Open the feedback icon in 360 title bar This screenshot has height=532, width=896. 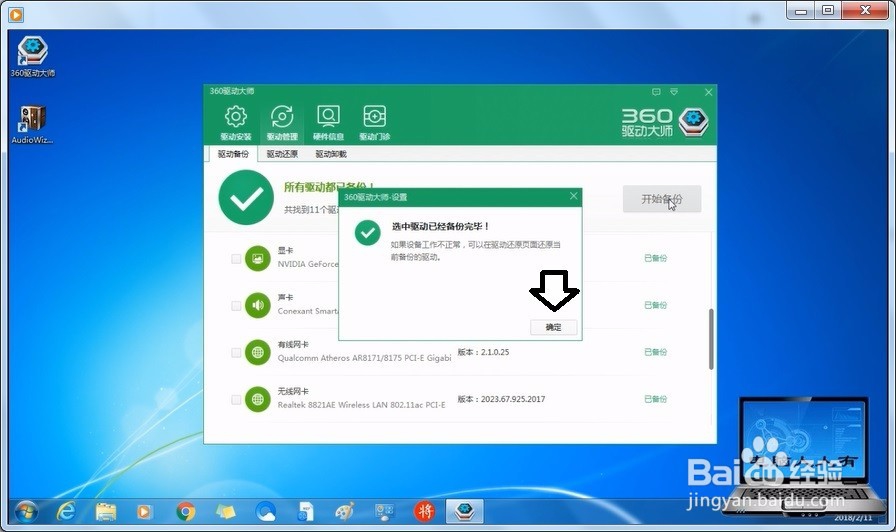click(656, 91)
